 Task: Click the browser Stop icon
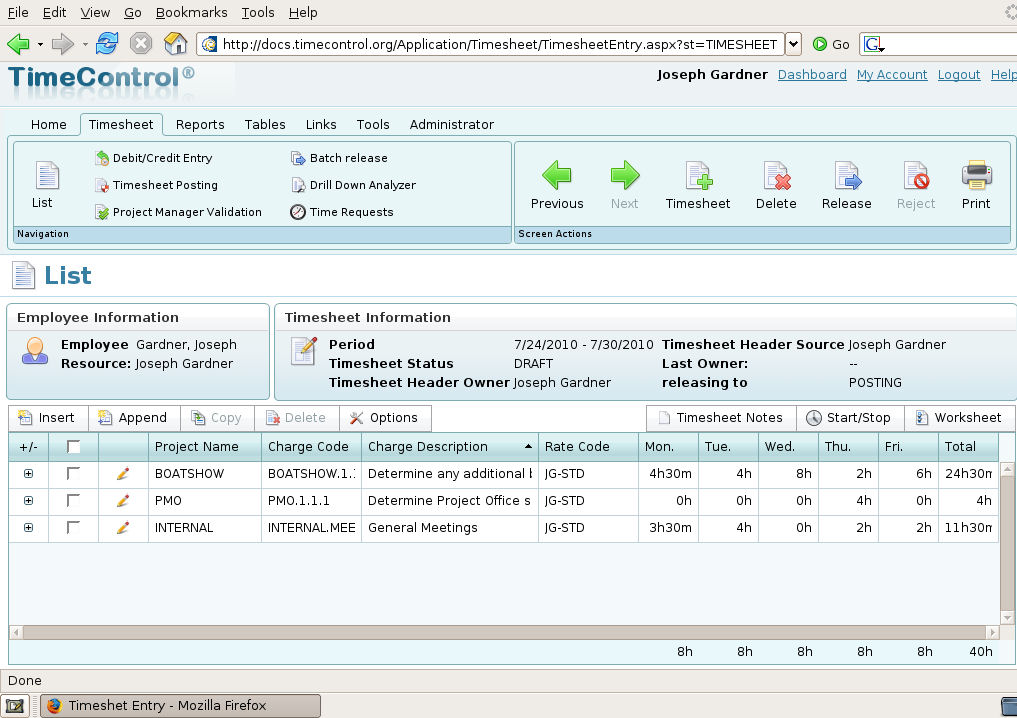pos(141,44)
